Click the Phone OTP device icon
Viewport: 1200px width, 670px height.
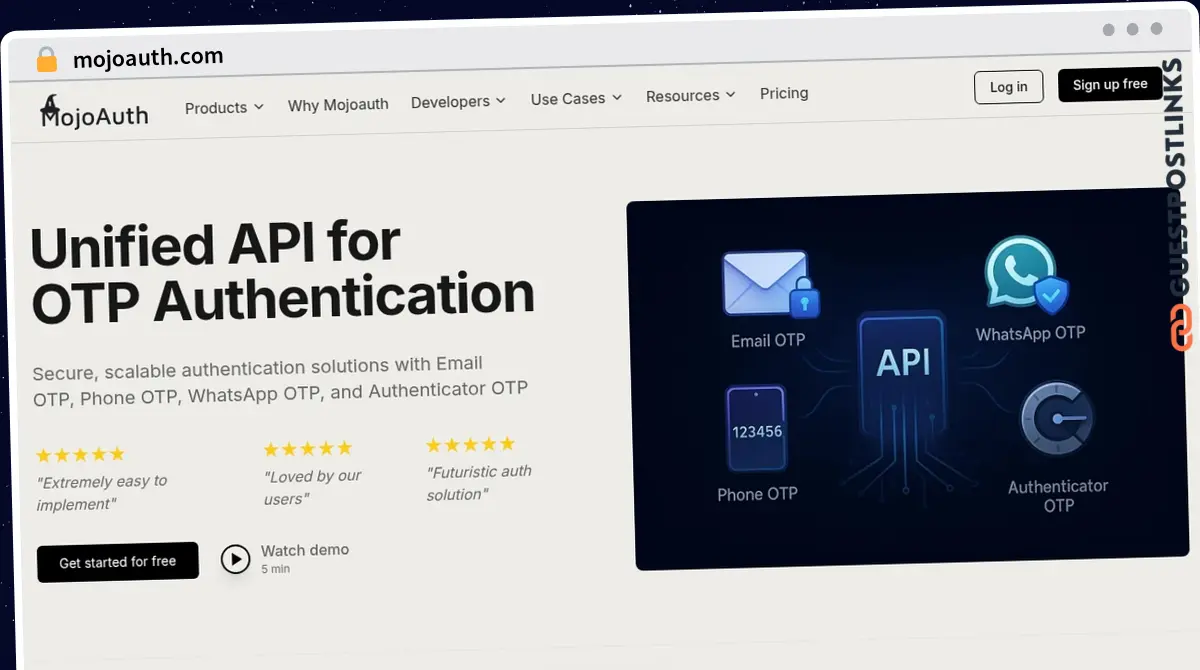pos(756,431)
